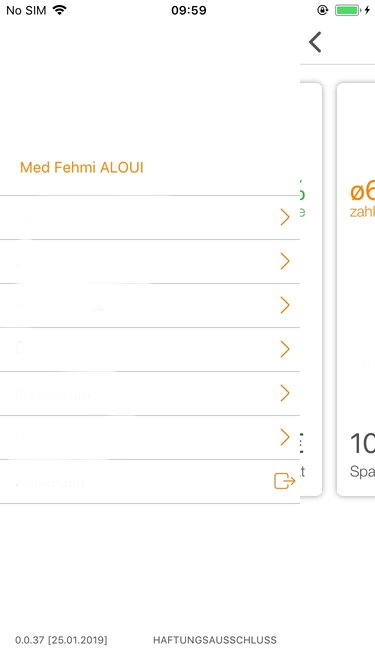Tap the rotation lock status icon

(x=323, y=10)
